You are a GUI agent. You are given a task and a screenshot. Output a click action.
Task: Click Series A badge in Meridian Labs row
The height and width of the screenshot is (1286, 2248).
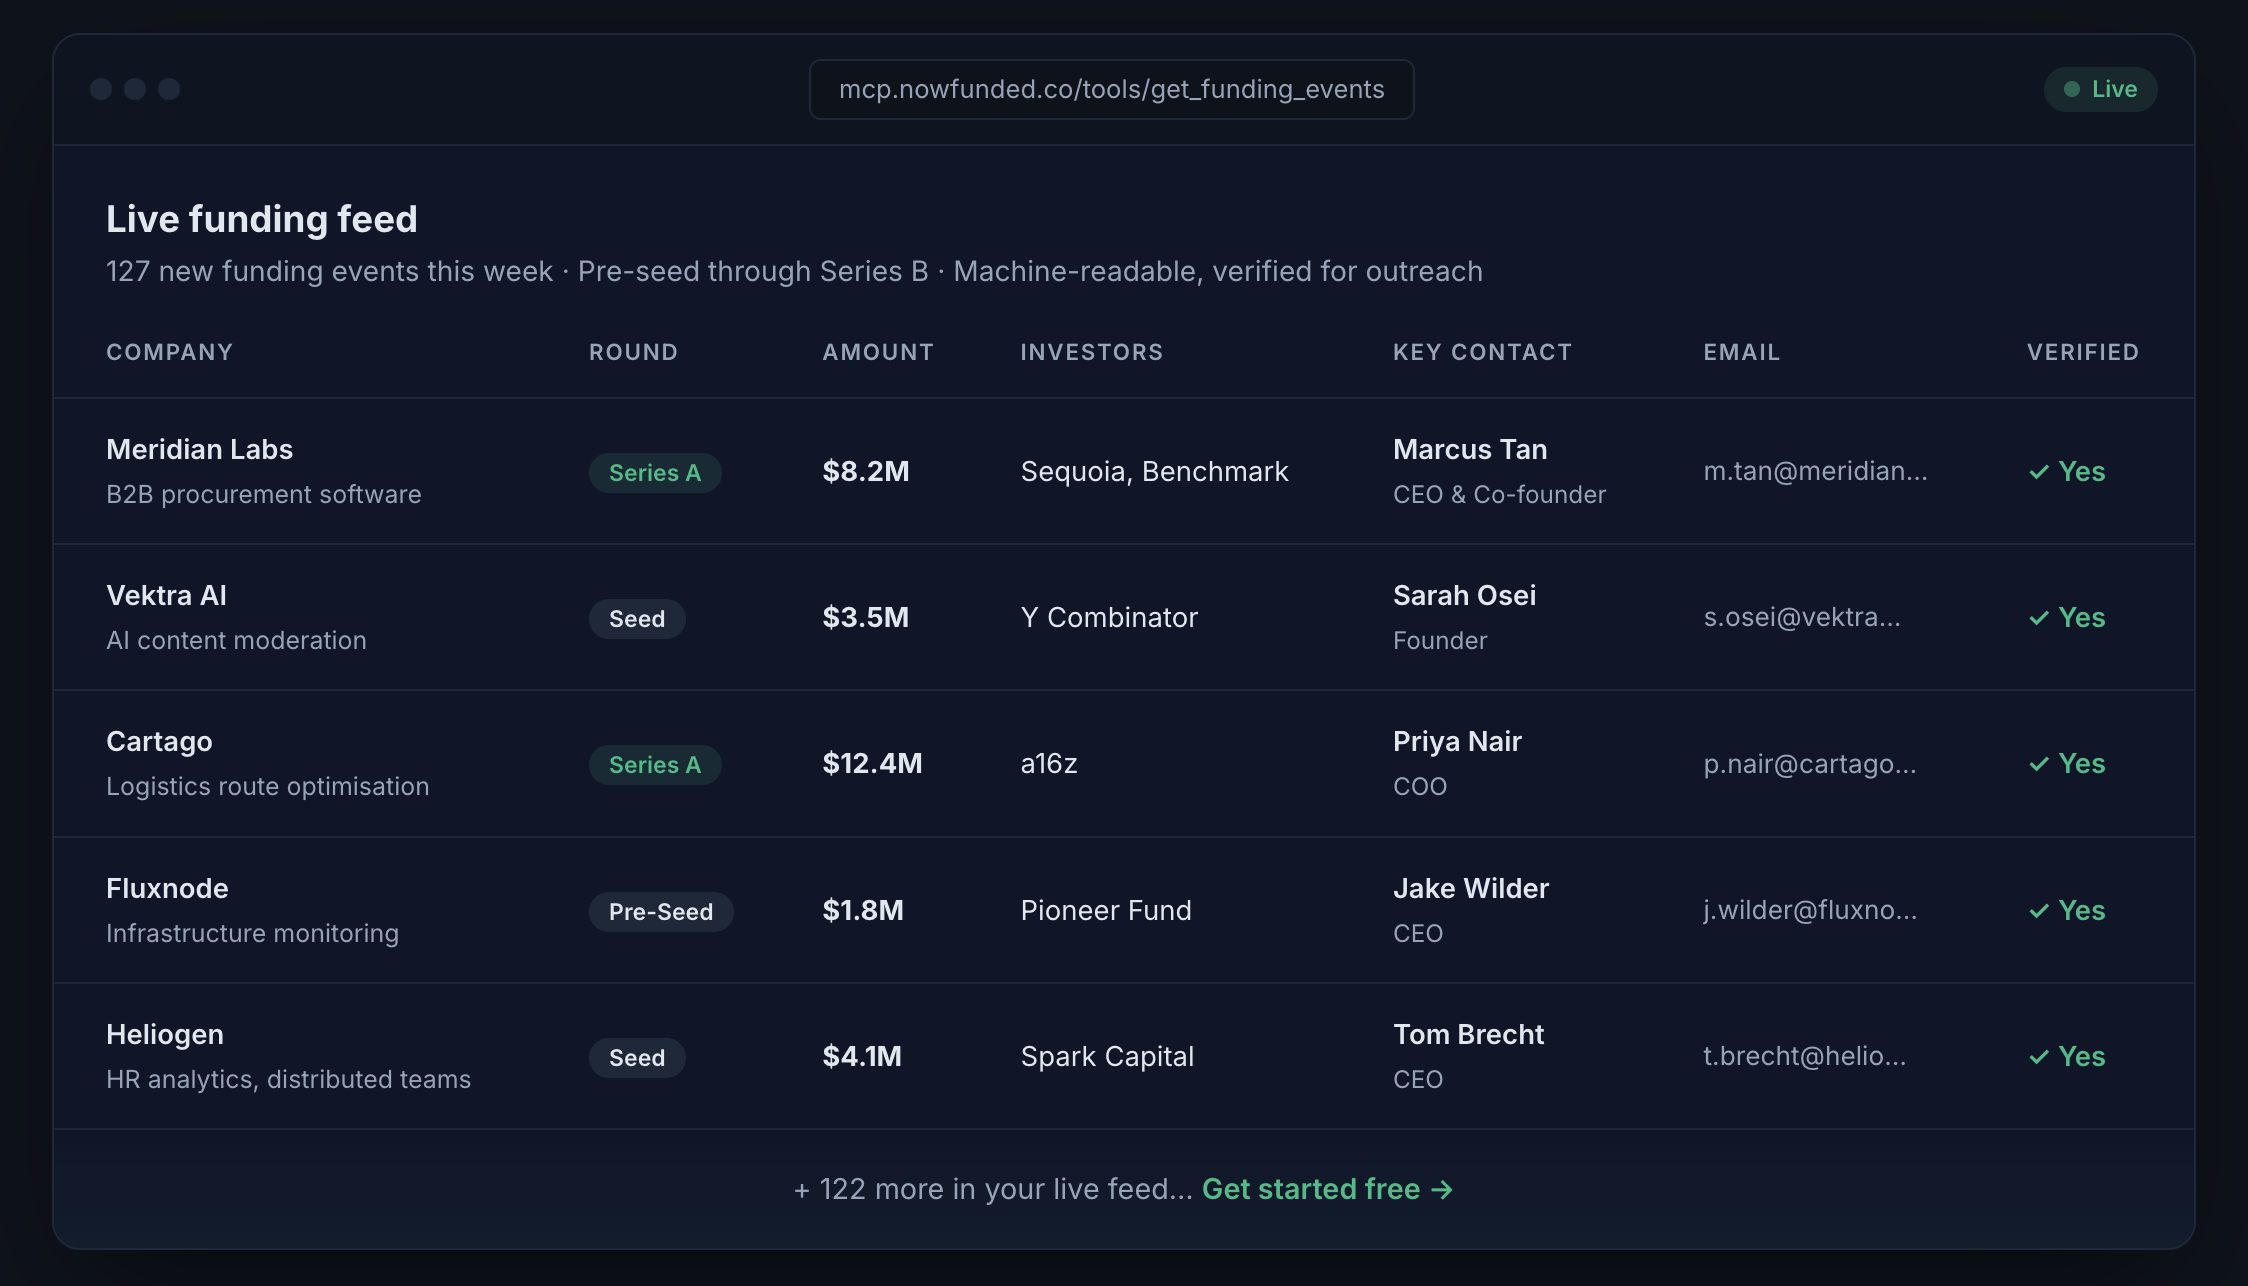655,473
